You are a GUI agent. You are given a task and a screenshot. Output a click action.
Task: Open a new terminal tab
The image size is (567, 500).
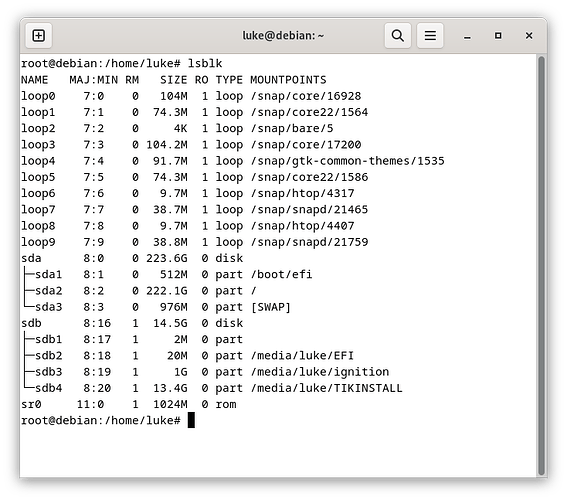click(39, 36)
